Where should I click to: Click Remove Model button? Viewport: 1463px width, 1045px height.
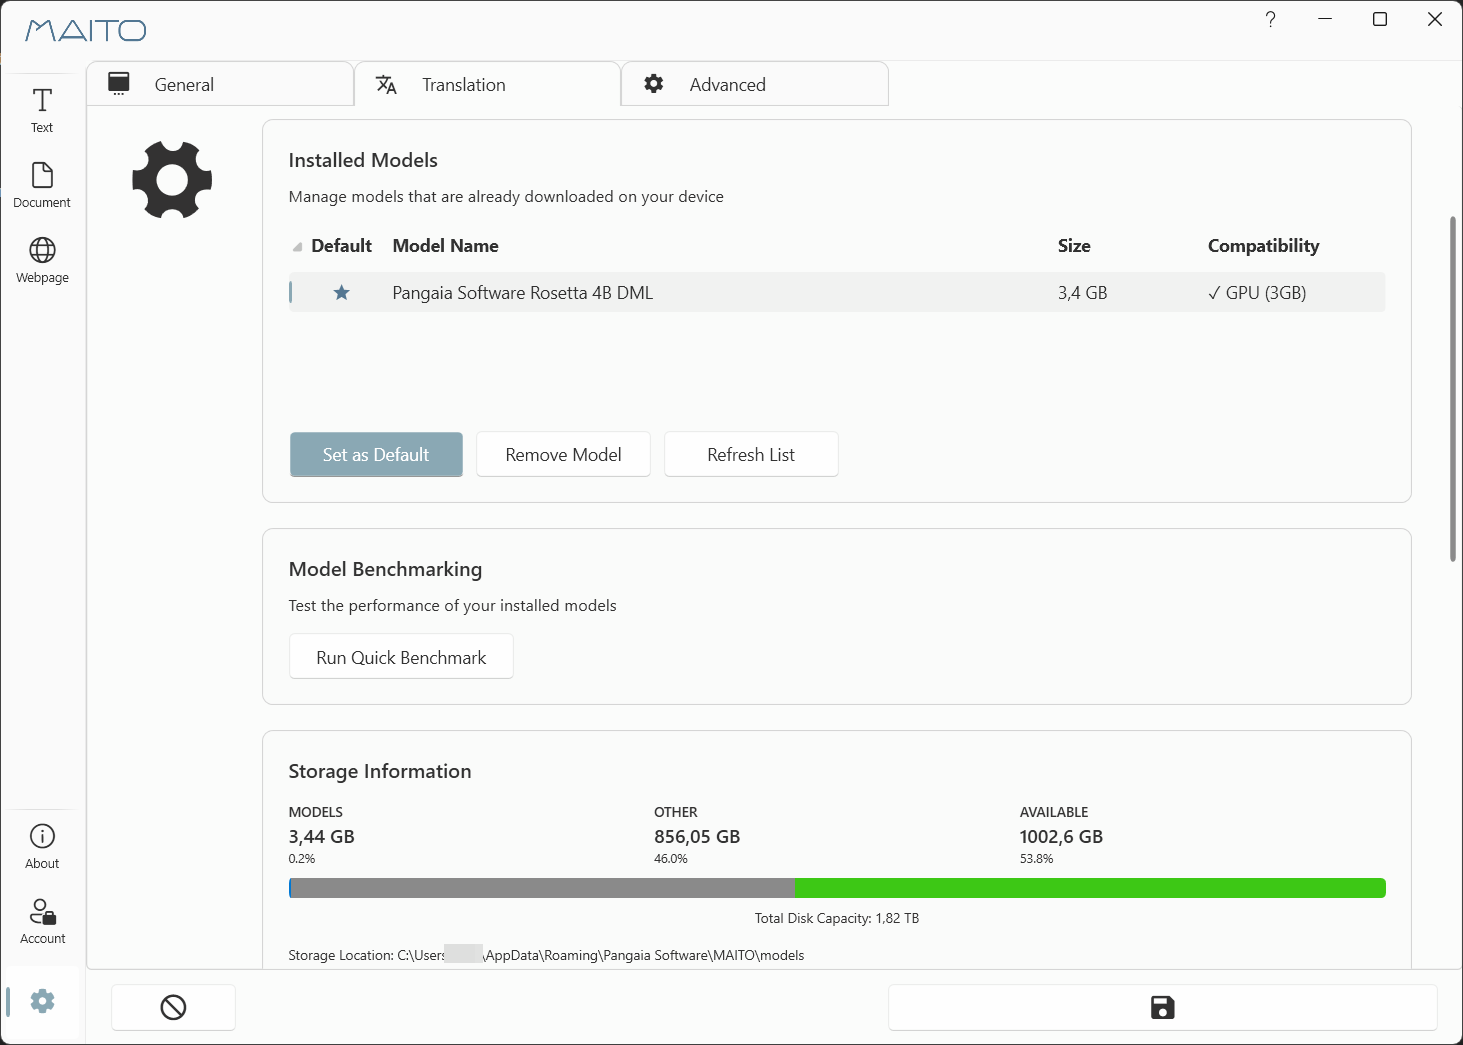click(563, 454)
